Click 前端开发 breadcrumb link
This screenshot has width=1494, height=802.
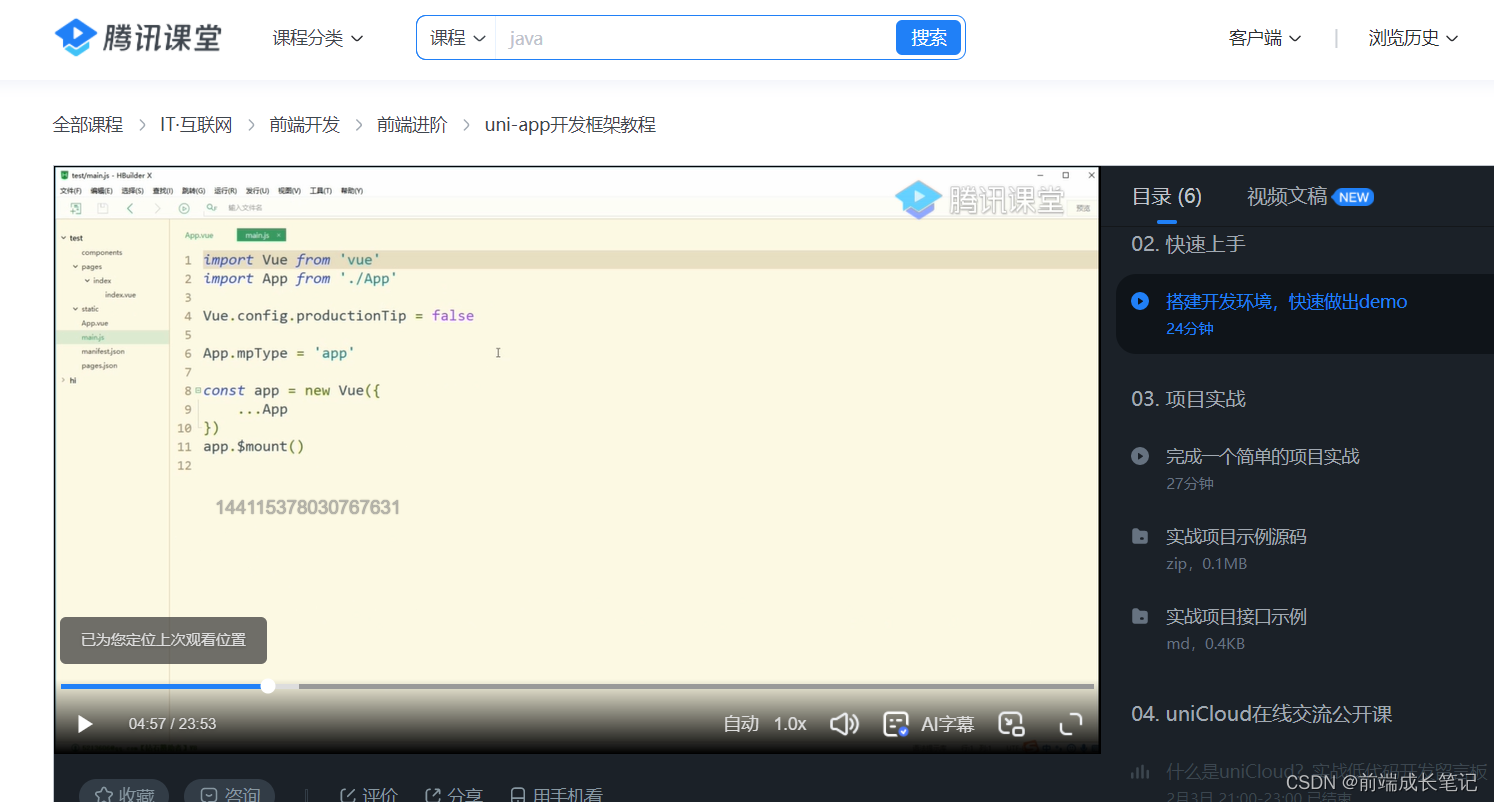click(304, 125)
